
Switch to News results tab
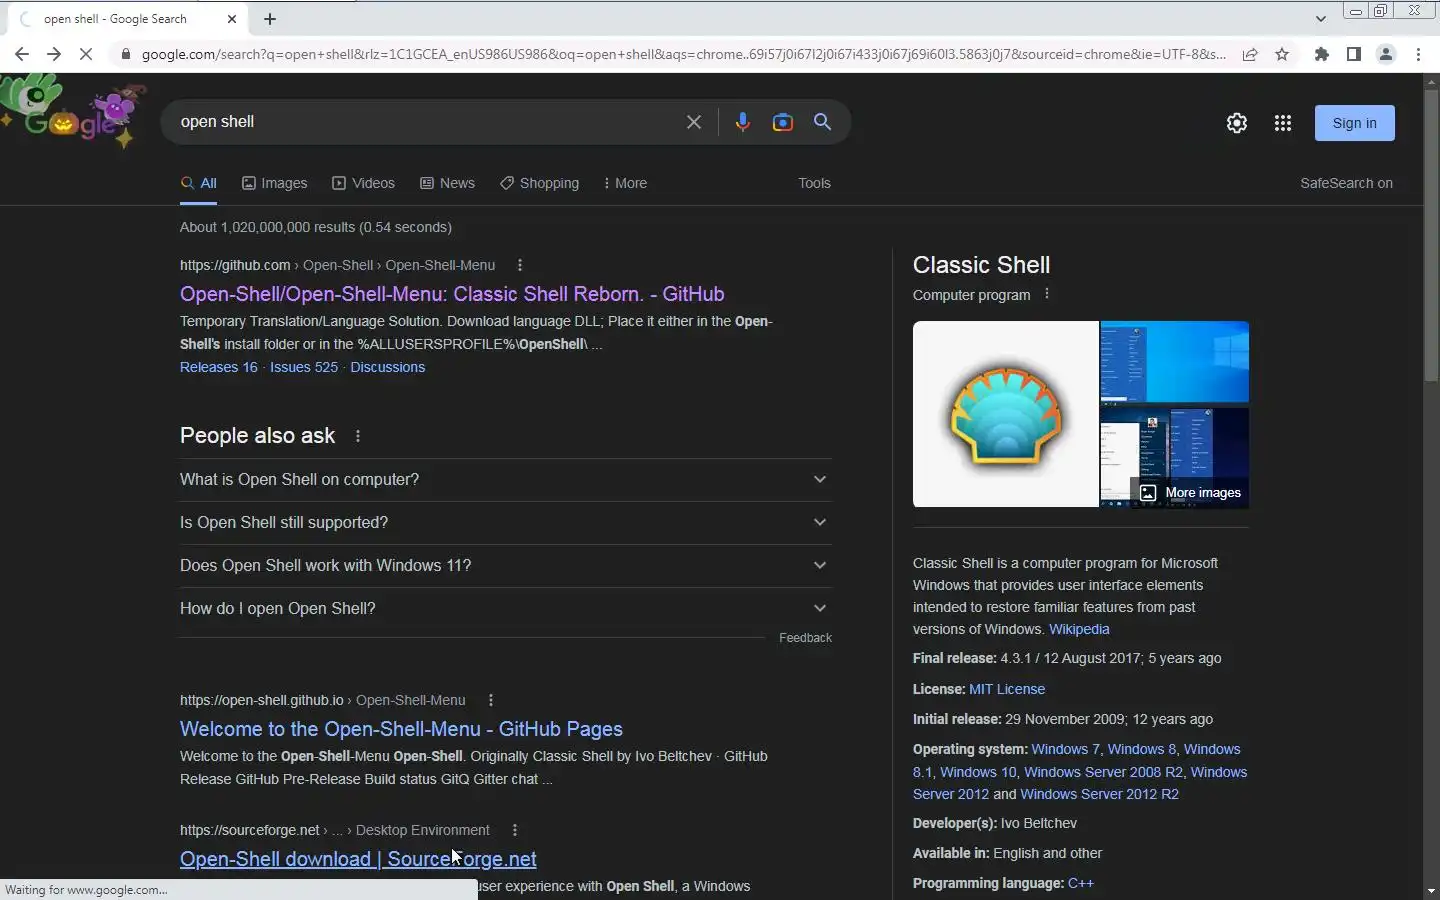(447, 183)
